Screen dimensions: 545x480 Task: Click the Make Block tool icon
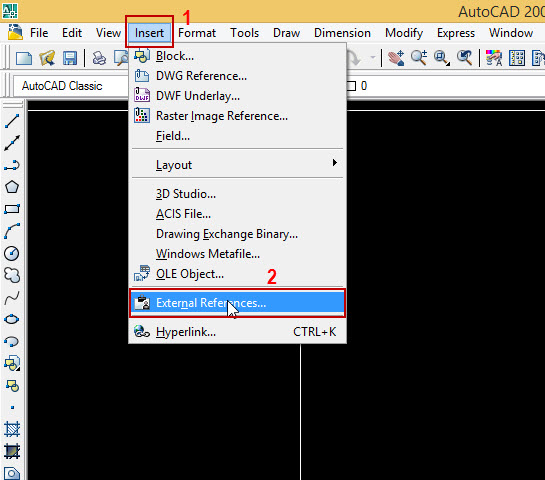coord(12,385)
